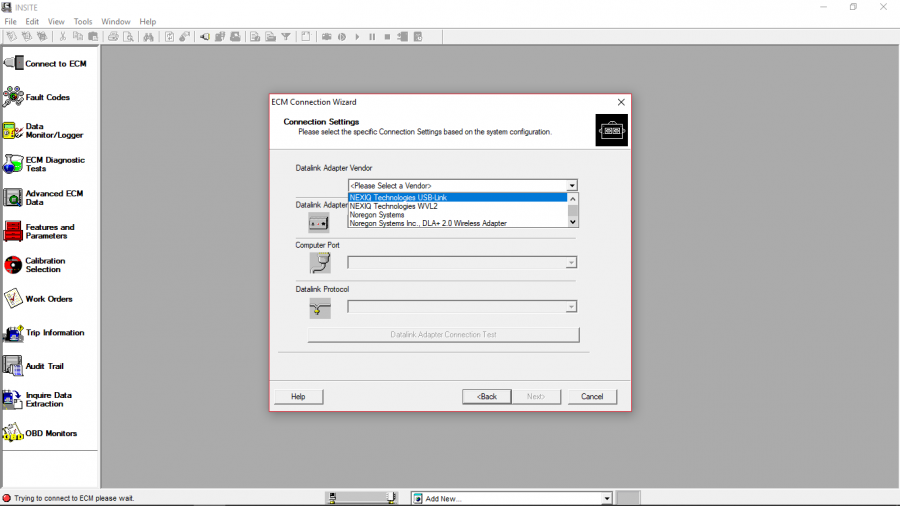Open the Tools menu
Viewport: 900px width, 506px height.
pos(83,21)
